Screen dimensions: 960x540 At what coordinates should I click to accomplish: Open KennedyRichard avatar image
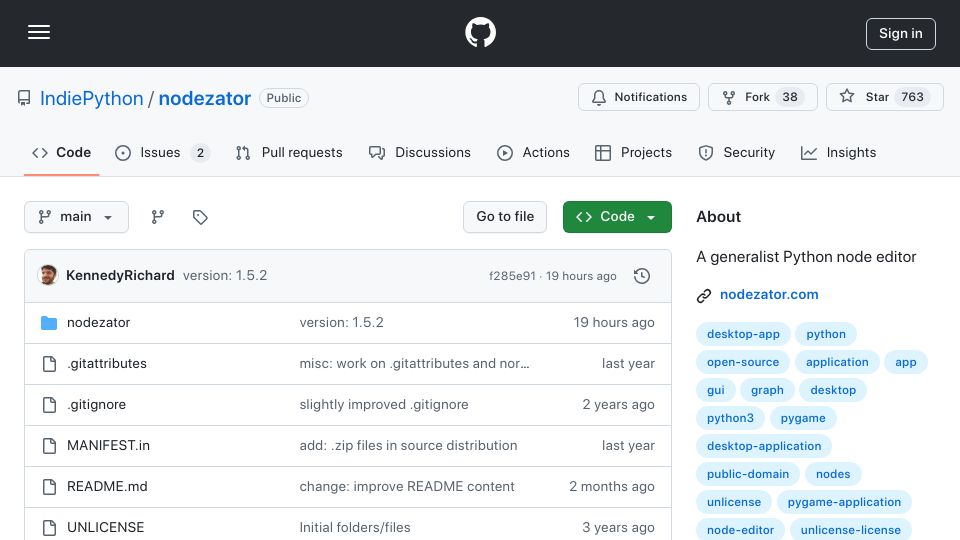click(x=48, y=276)
